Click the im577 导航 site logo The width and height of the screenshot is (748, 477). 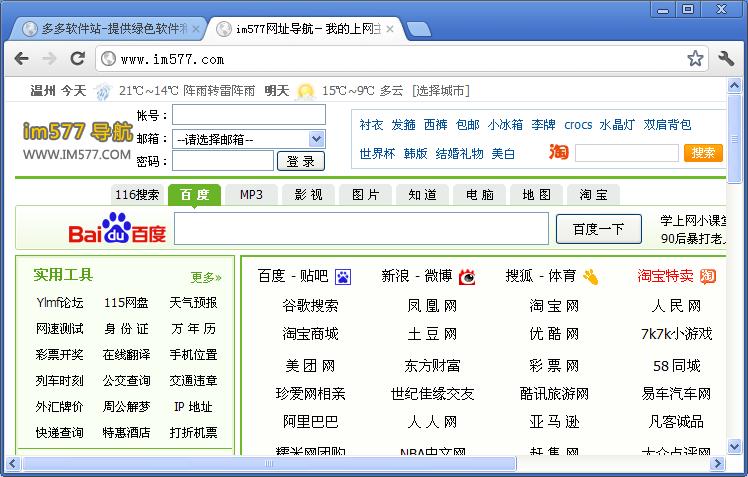point(77,140)
